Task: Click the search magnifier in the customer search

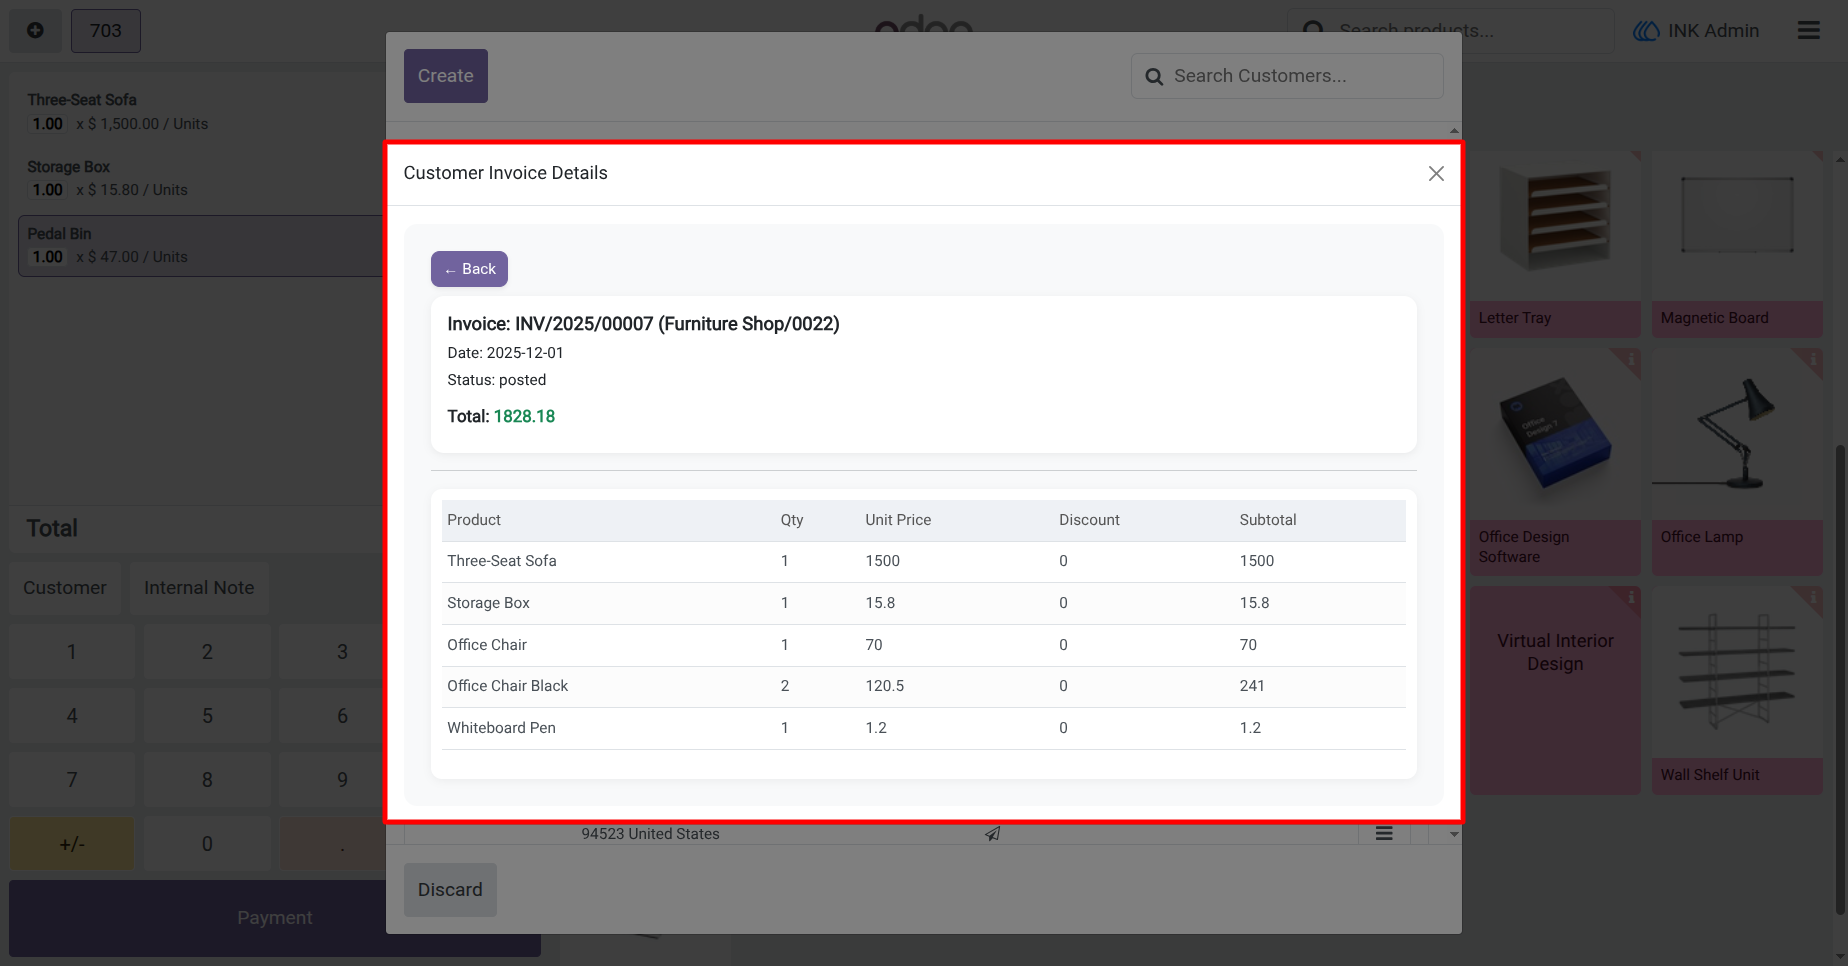Action: click(1154, 77)
